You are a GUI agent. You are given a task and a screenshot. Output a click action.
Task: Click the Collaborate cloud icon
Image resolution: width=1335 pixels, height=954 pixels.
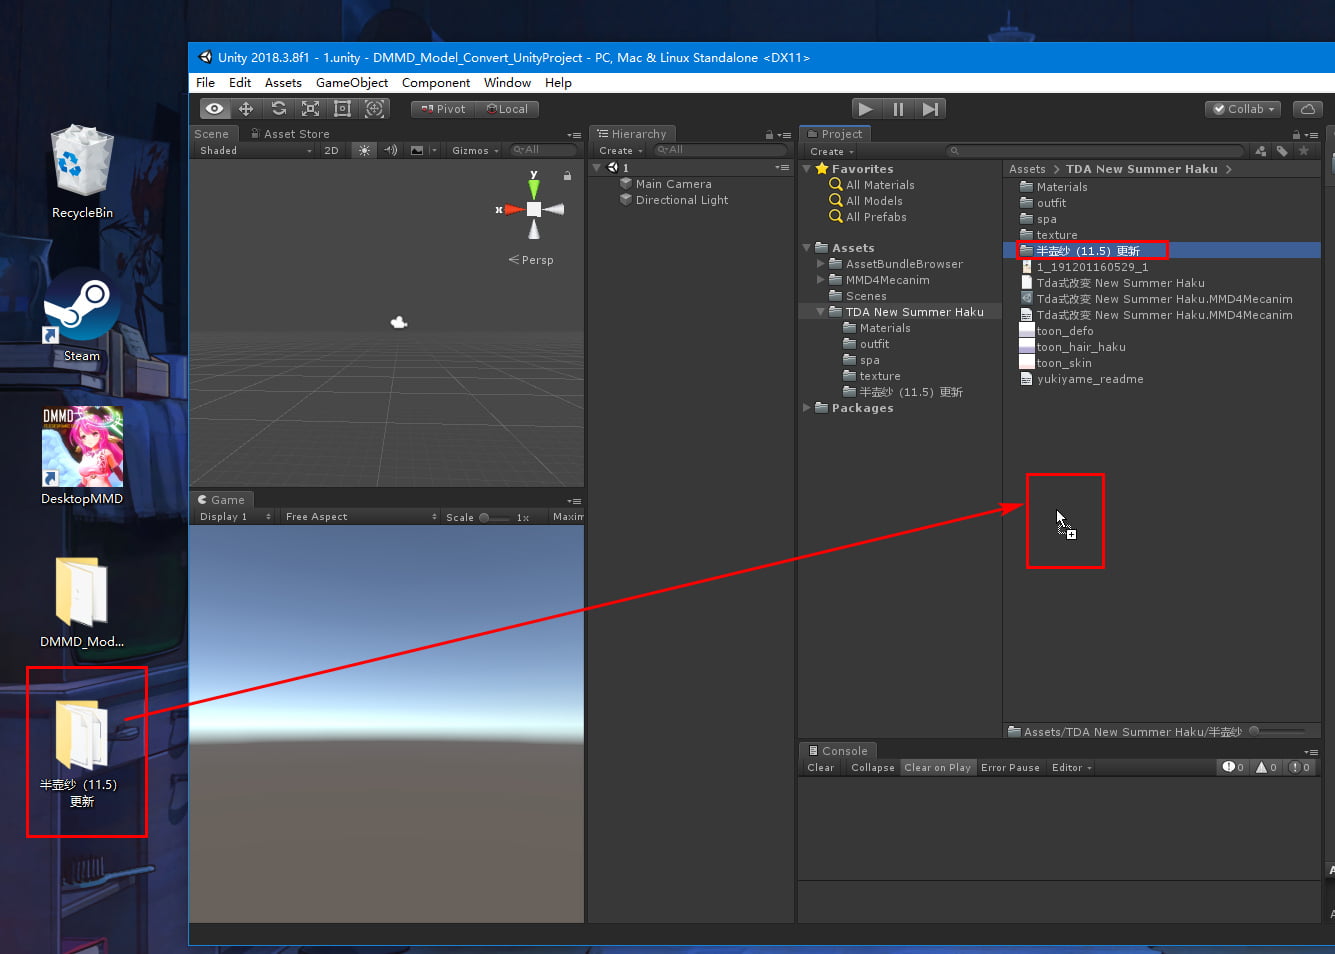coord(1308,109)
